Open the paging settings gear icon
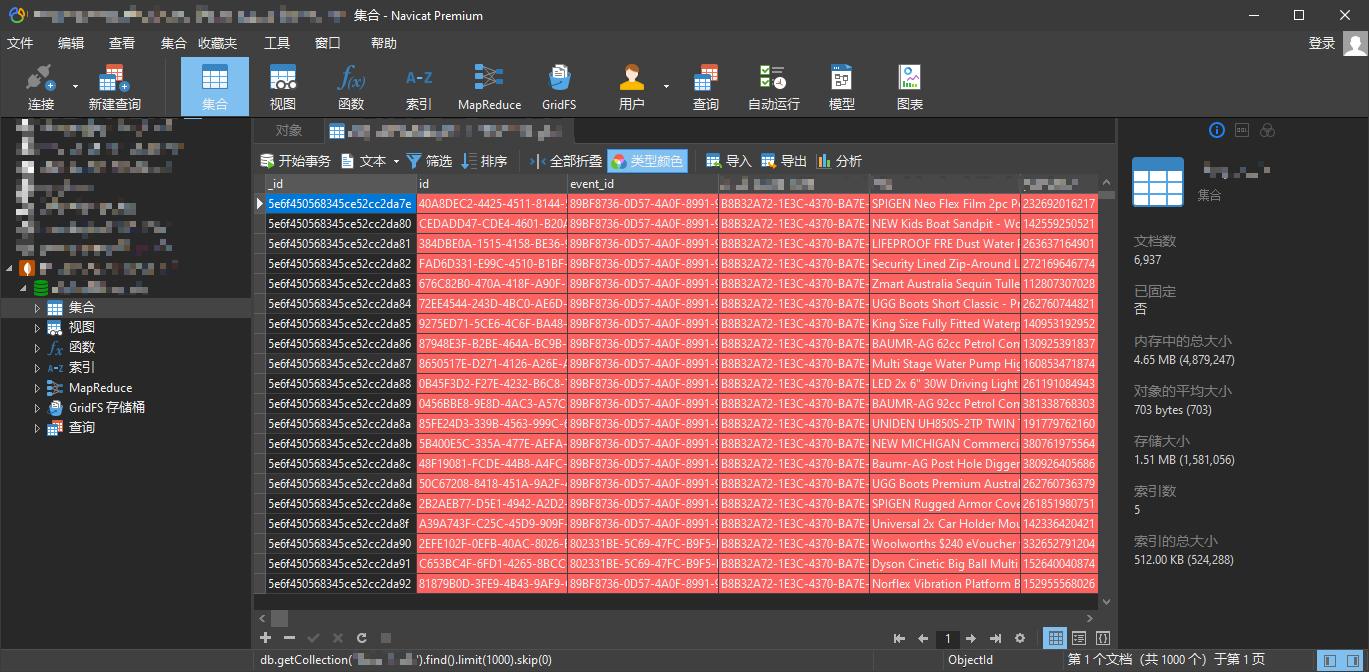This screenshot has width=1369, height=672. (x=1020, y=638)
